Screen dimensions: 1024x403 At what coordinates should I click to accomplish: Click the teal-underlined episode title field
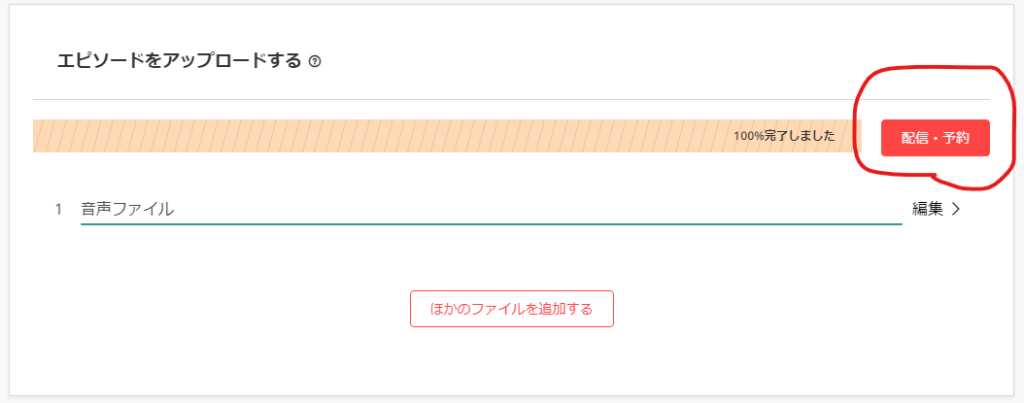(491, 210)
